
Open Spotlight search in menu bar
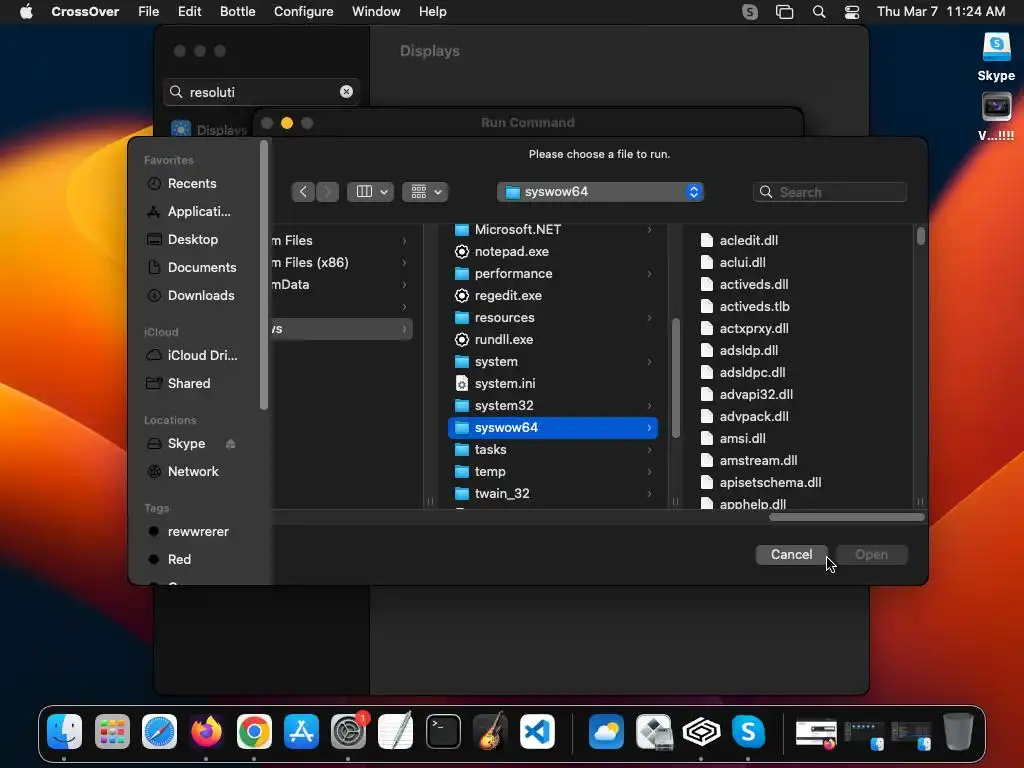coord(819,12)
